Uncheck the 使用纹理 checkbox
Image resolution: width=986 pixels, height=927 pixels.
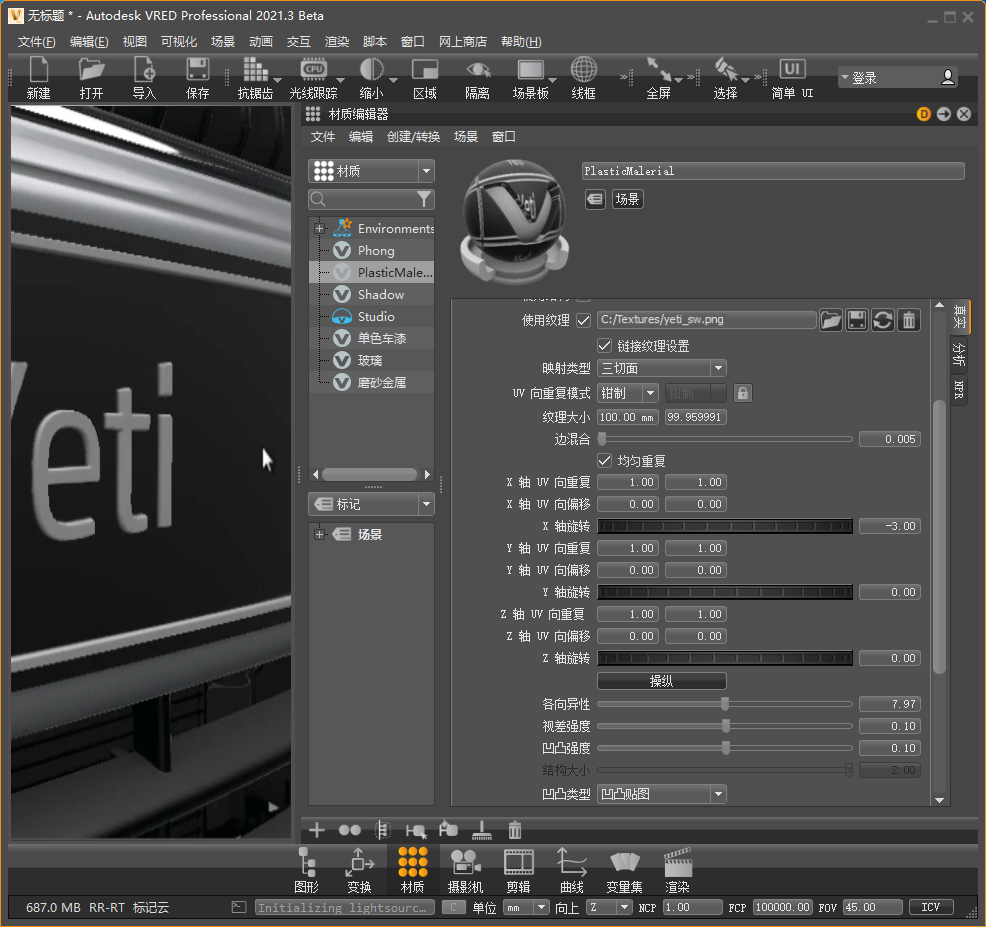(584, 320)
